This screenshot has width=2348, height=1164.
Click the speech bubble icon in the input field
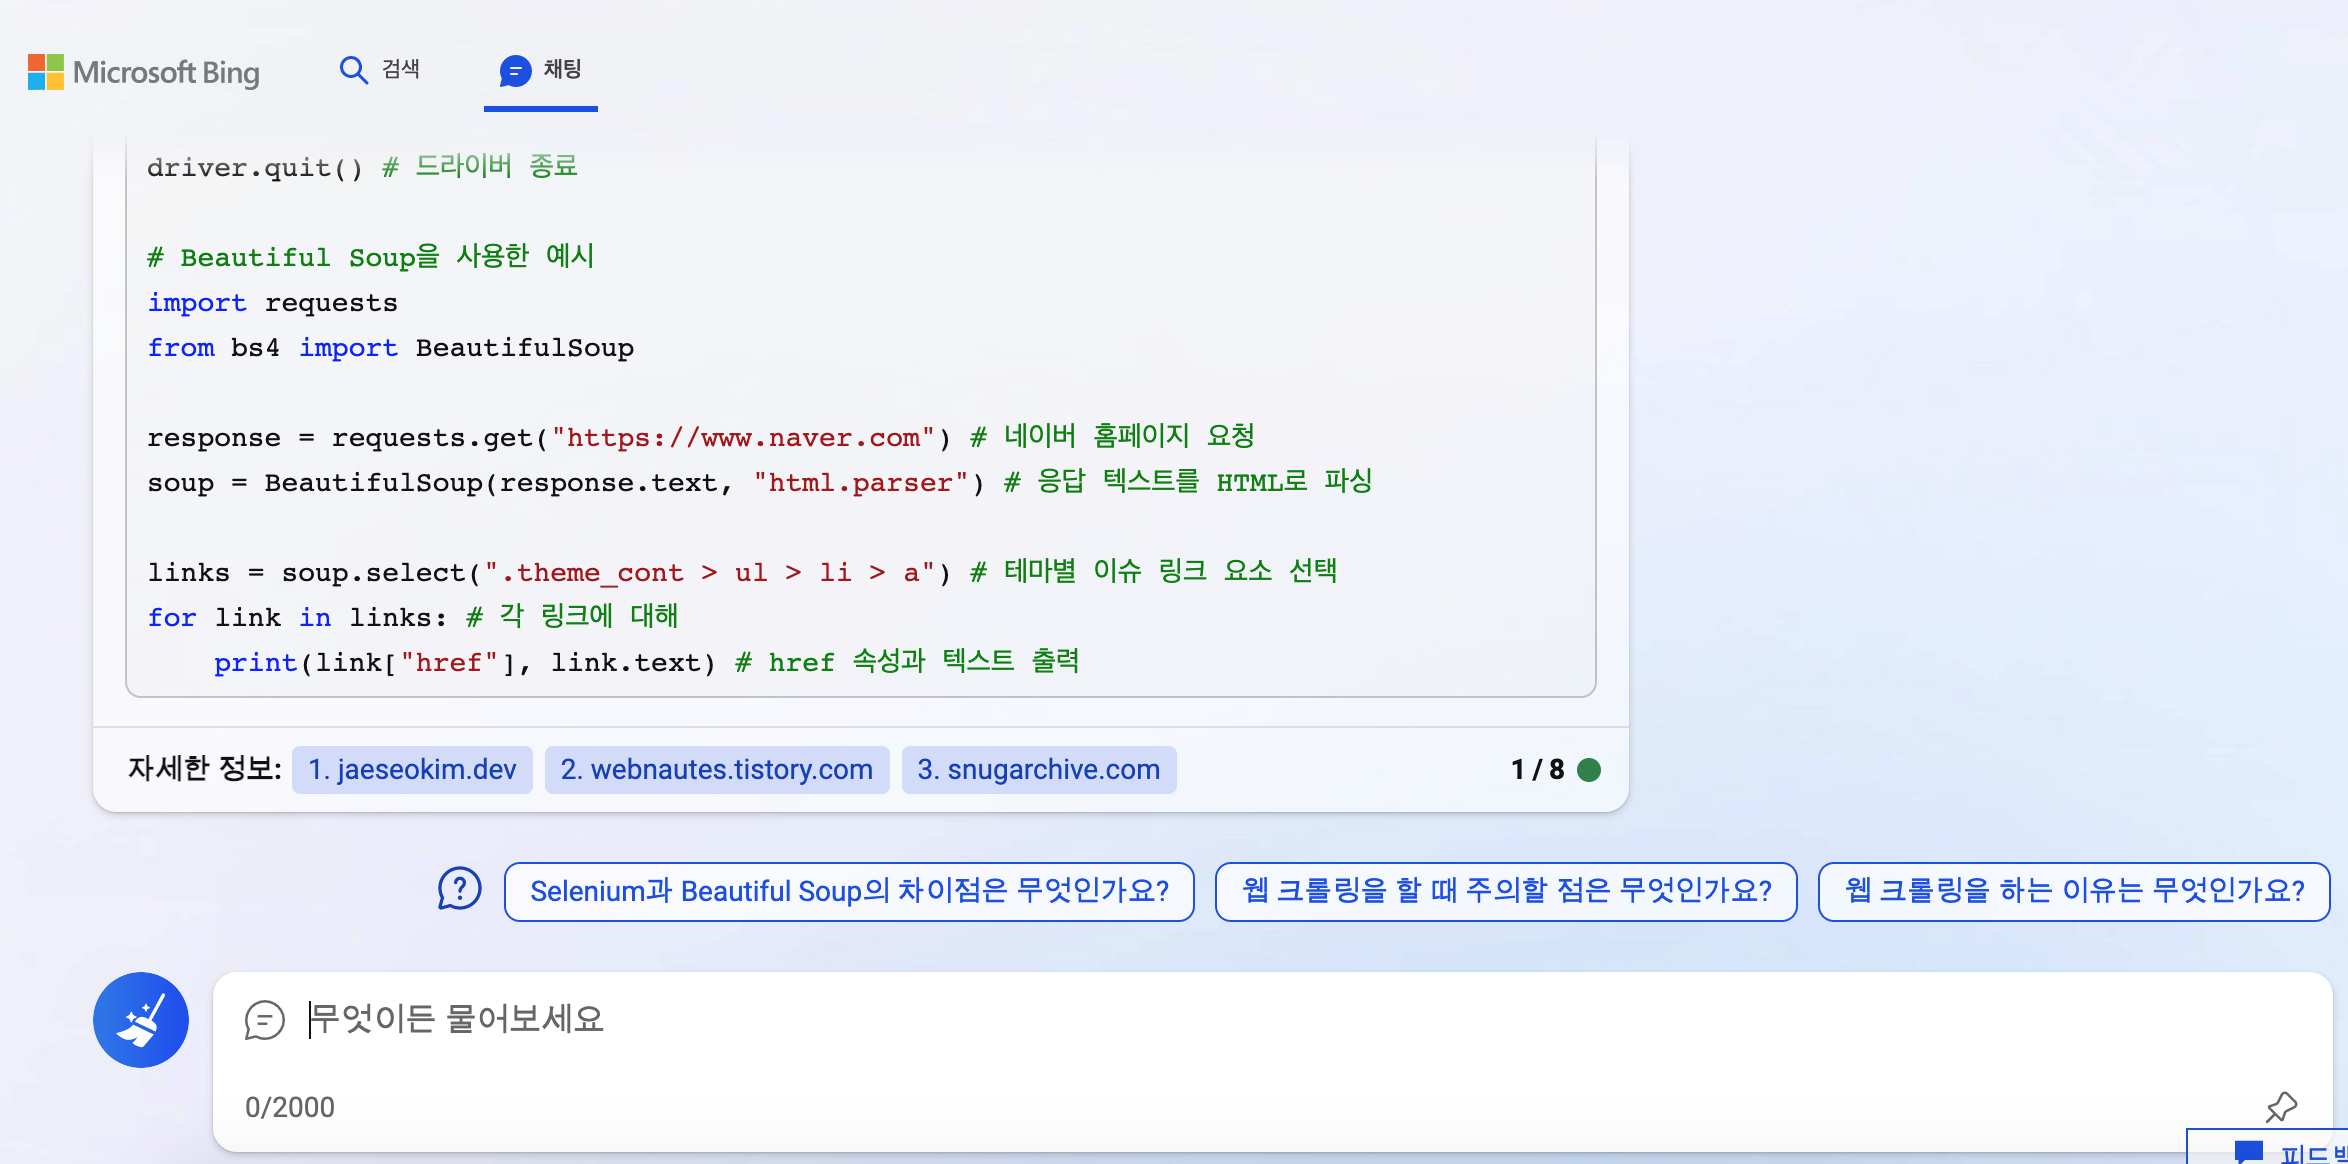(265, 1020)
